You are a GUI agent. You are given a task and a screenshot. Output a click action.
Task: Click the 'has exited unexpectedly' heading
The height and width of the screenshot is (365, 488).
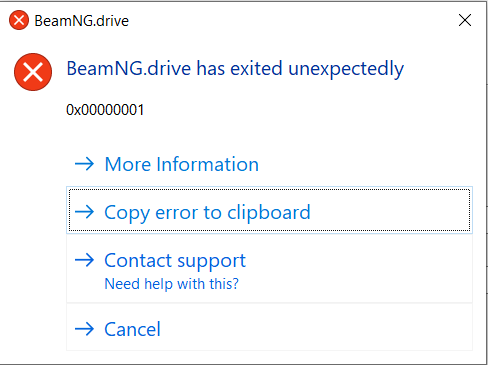click(x=300, y=69)
